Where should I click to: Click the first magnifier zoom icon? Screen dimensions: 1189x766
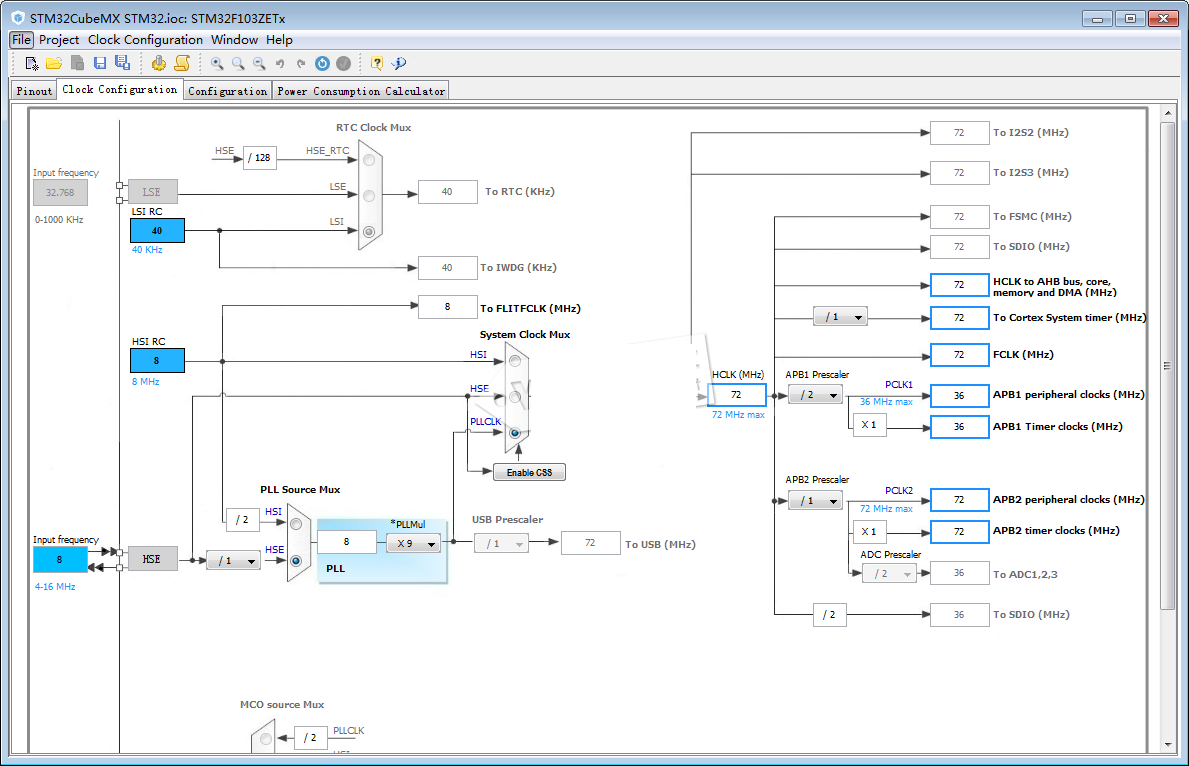coord(217,63)
